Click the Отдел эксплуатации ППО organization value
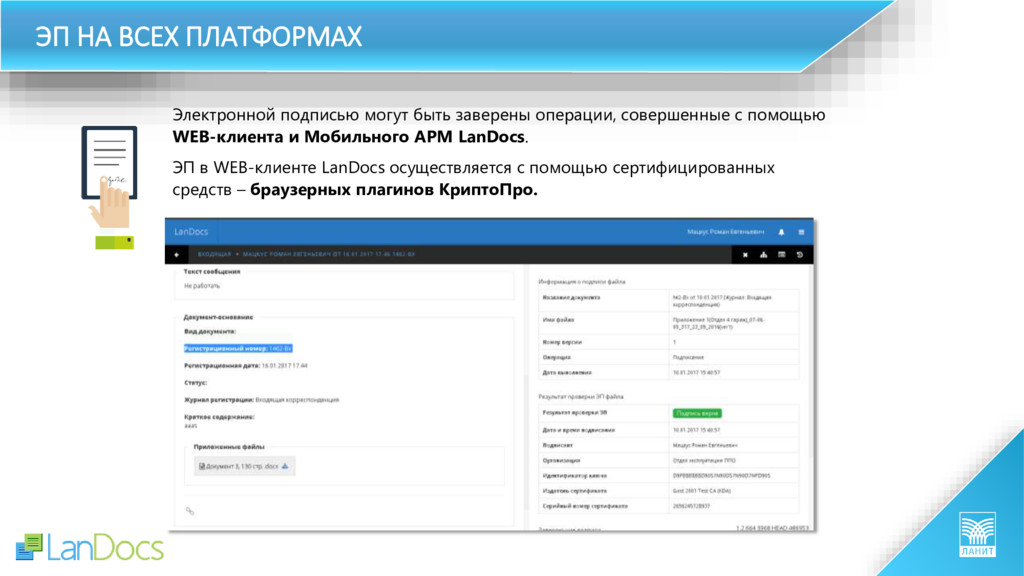 [x=704, y=460]
